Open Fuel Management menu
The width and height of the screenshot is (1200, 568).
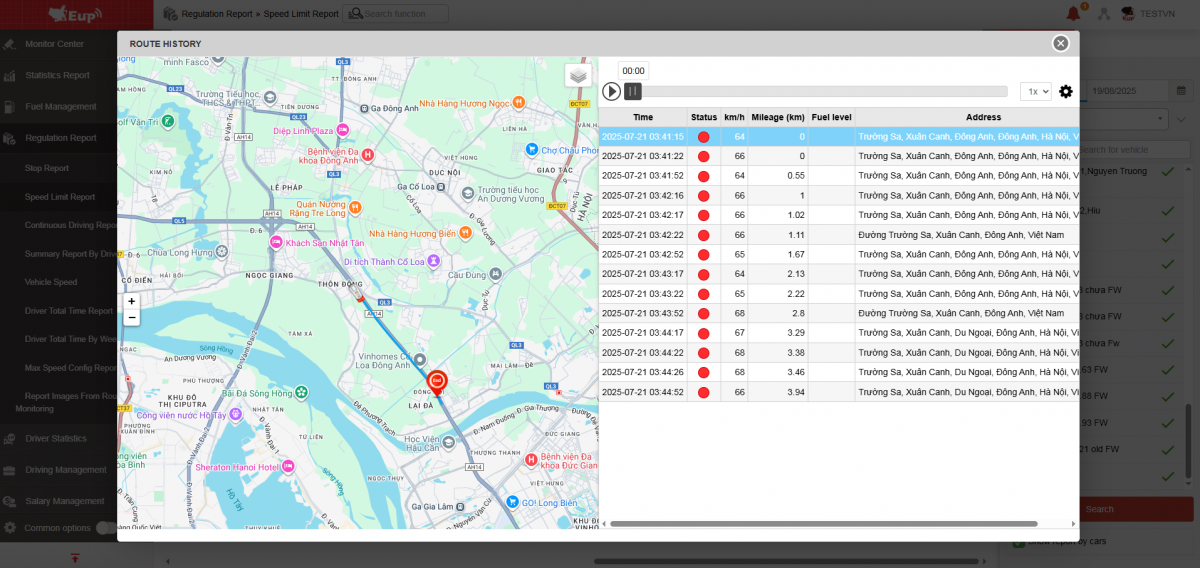point(61,106)
